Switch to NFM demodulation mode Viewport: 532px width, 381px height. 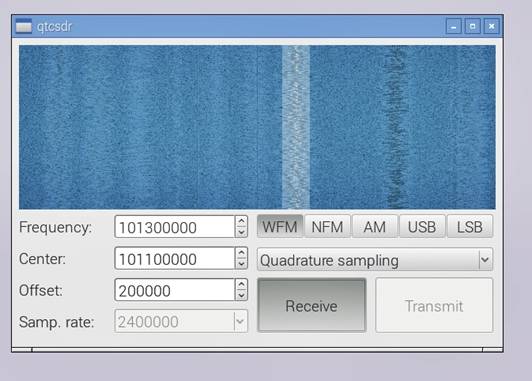(x=327, y=226)
